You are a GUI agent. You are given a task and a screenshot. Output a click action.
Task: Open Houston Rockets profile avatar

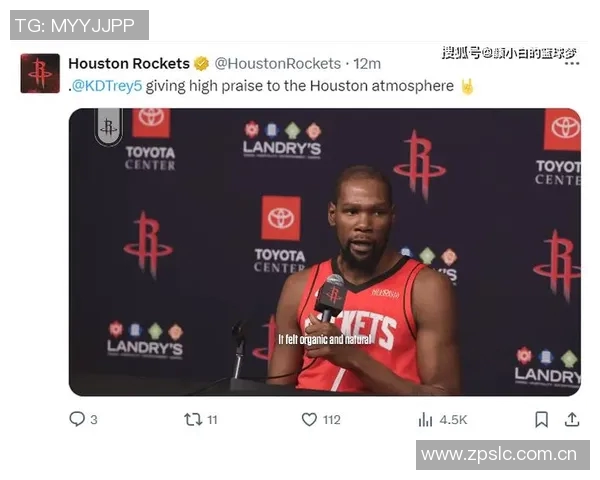[40, 73]
